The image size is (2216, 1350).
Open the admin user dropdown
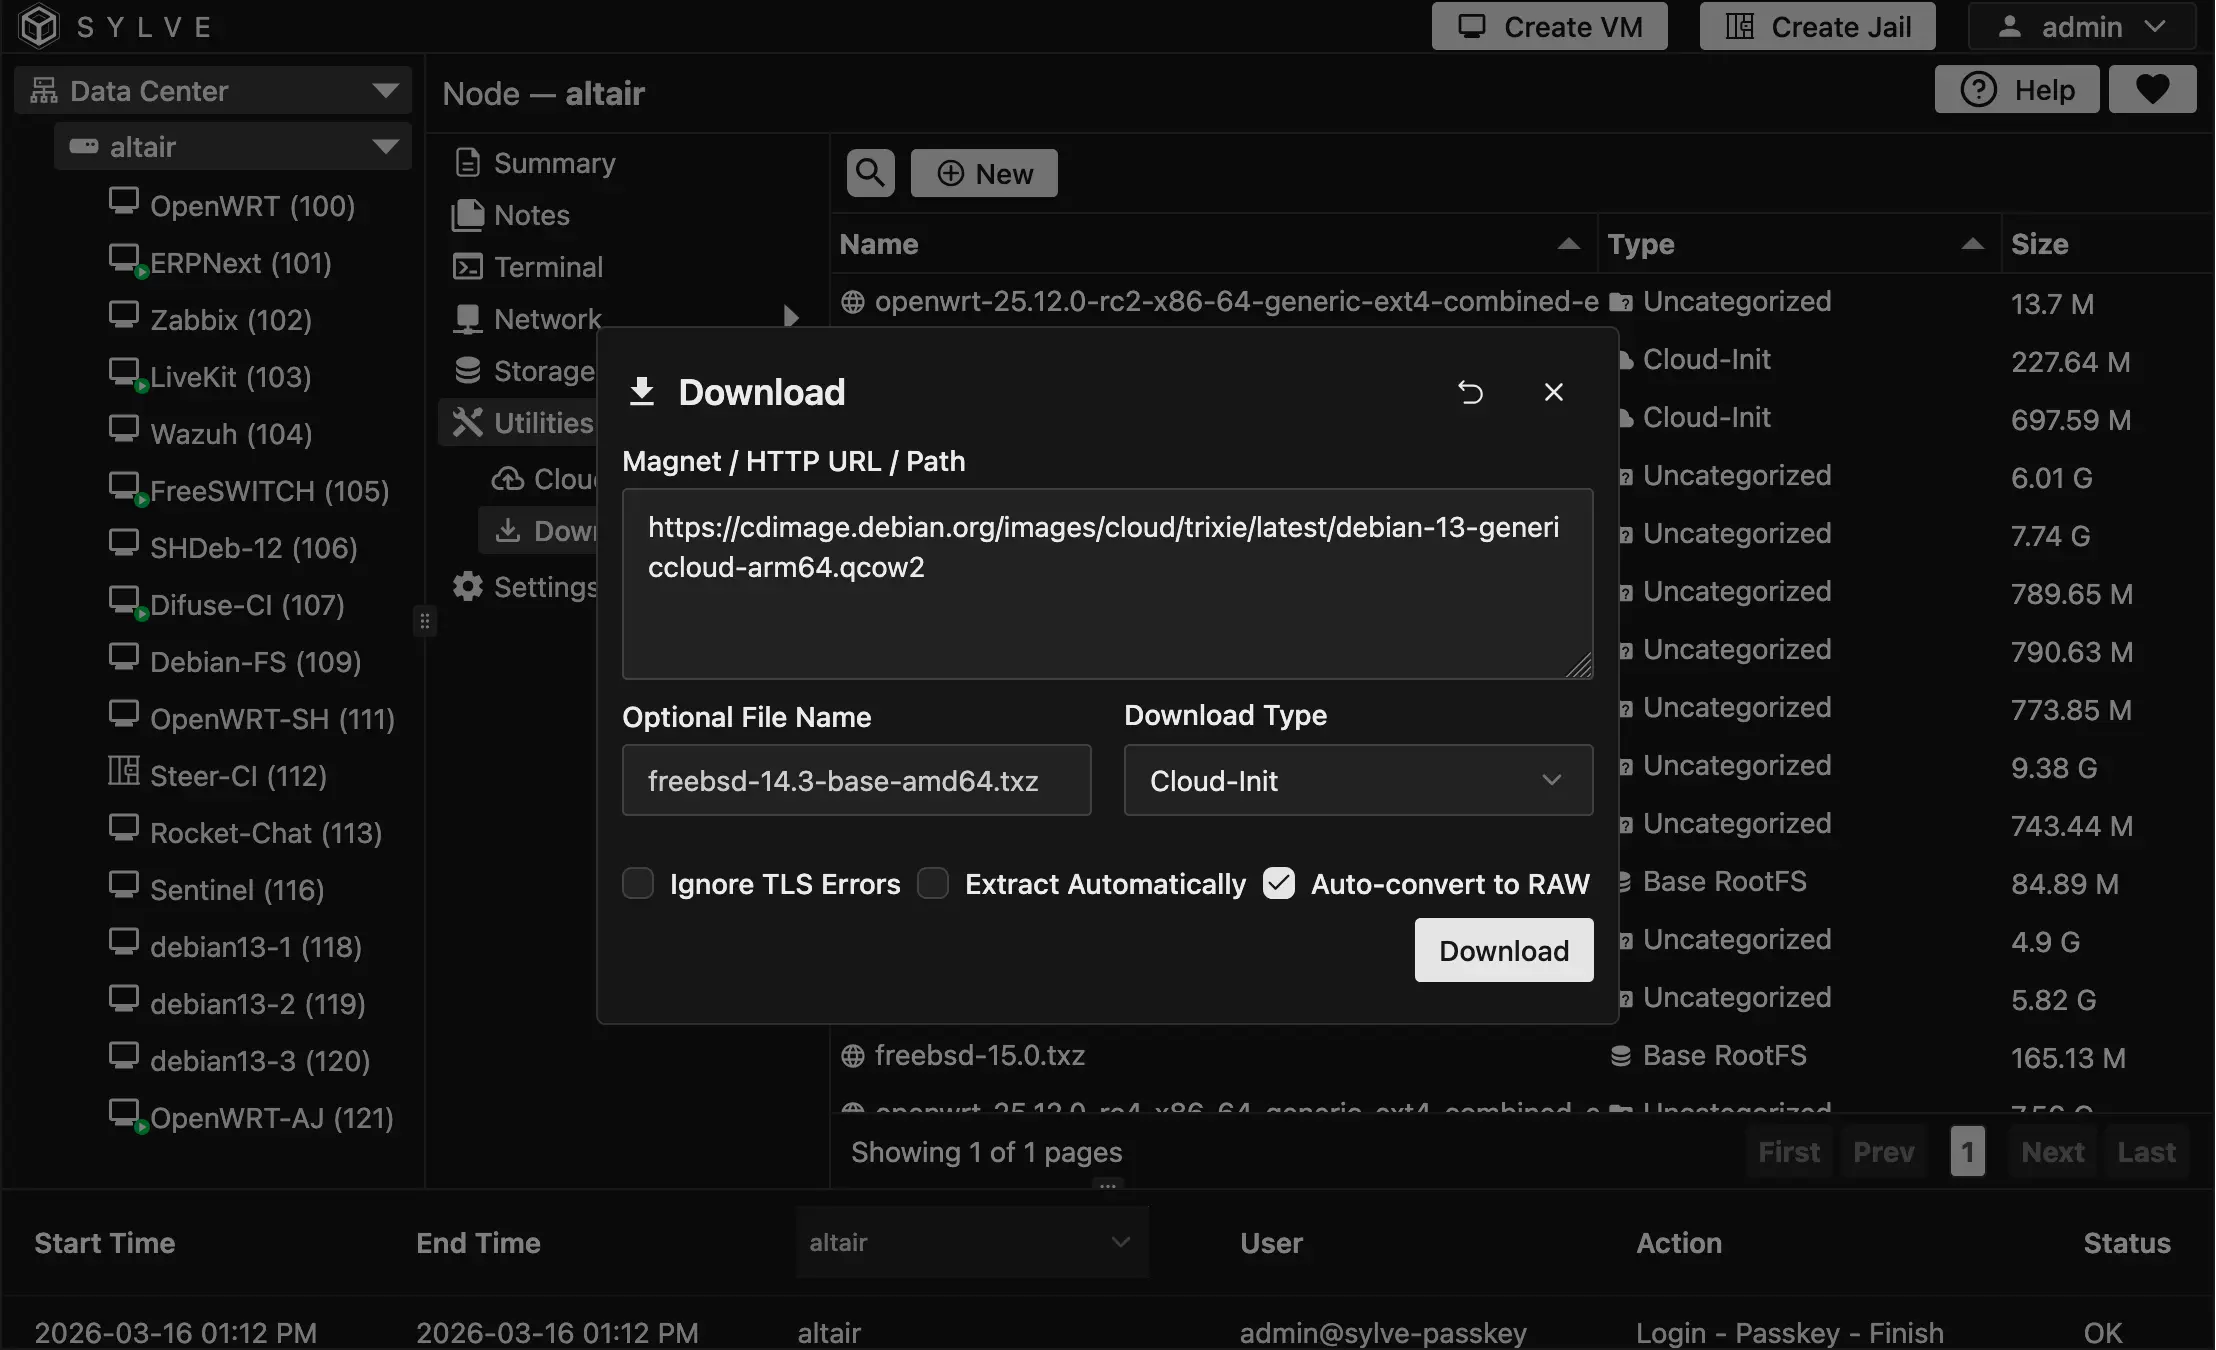coord(2081,27)
